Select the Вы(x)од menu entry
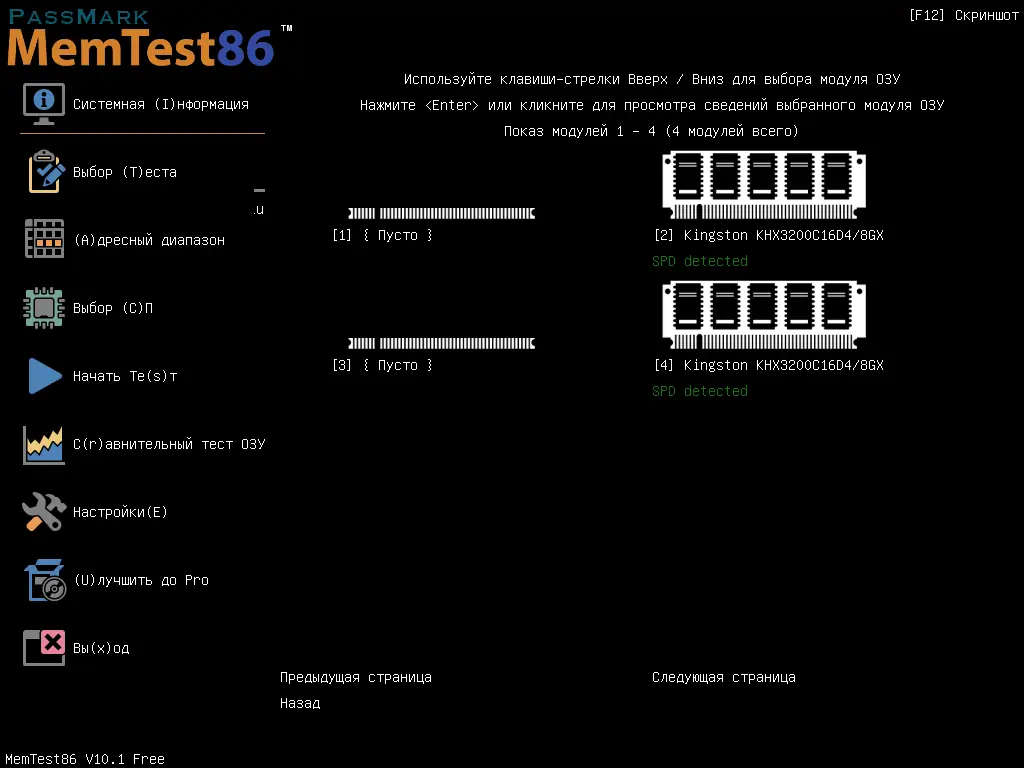Image resolution: width=1024 pixels, height=768 pixels. click(101, 648)
